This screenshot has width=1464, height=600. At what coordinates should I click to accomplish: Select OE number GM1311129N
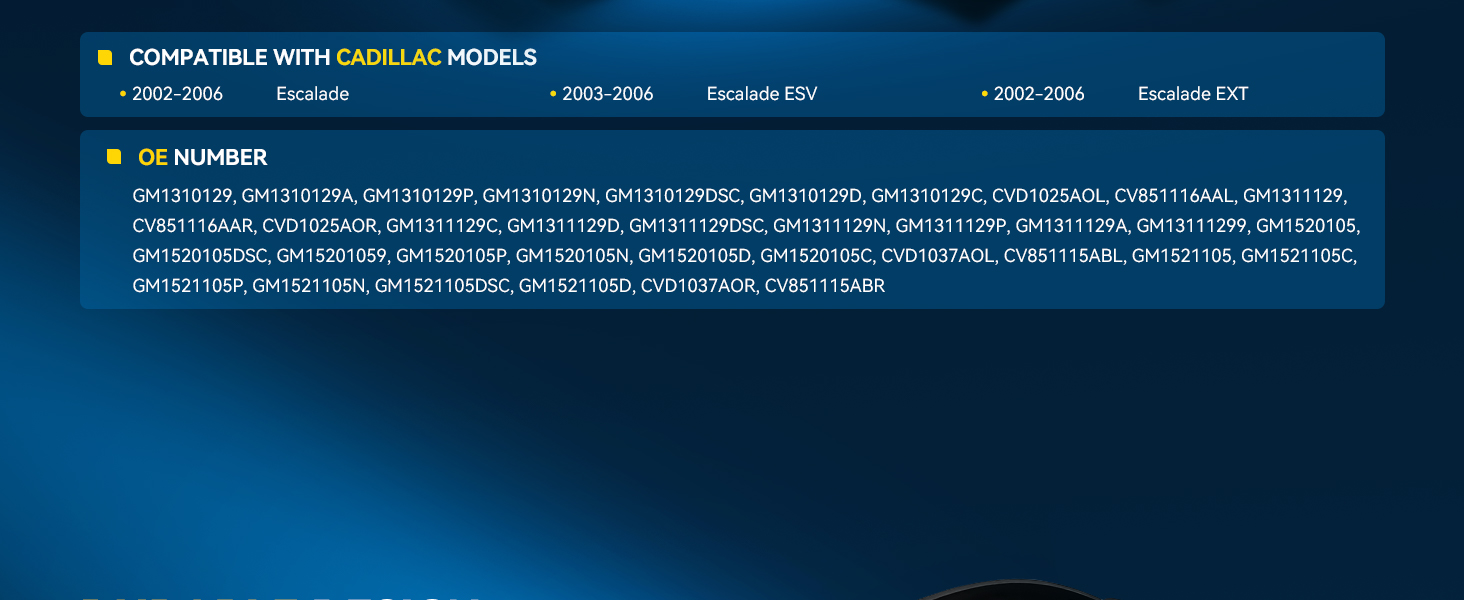tap(828, 226)
